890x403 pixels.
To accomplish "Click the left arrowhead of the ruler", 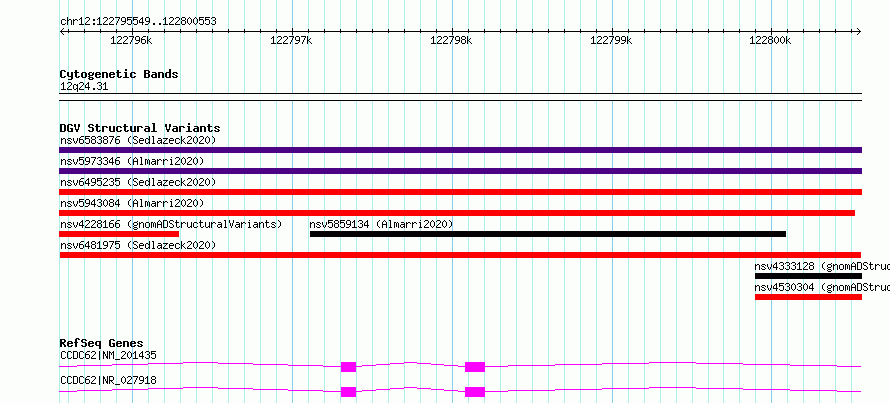I will pyautogui.click(x=62, y=31).
